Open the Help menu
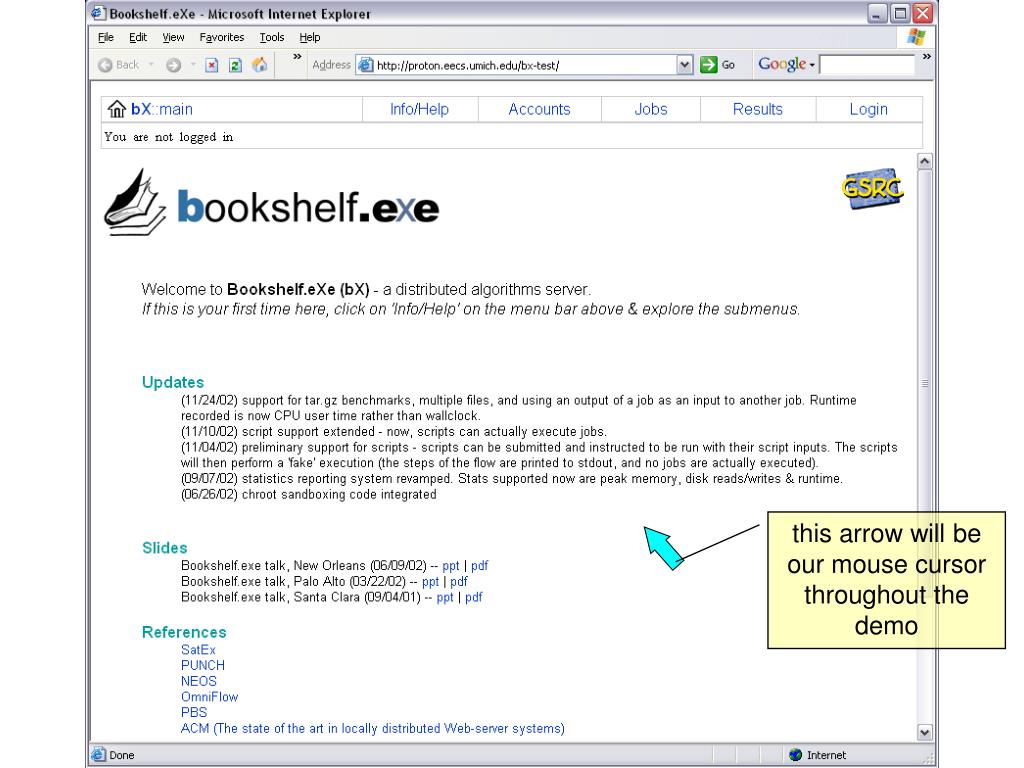 [x=310, y=37]
